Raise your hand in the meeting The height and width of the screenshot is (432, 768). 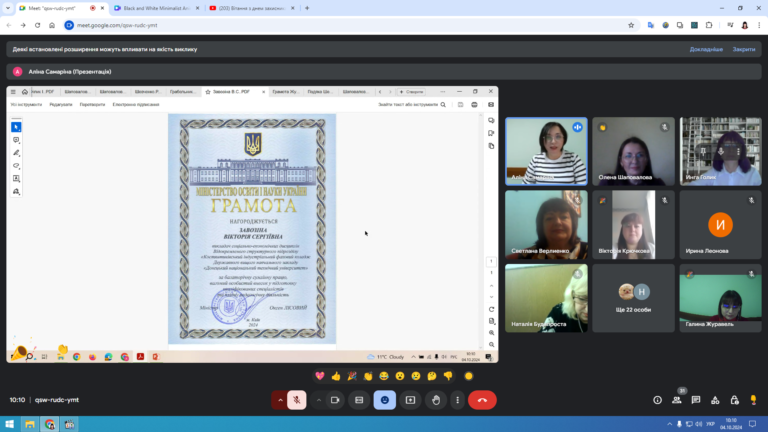point(436,400)
